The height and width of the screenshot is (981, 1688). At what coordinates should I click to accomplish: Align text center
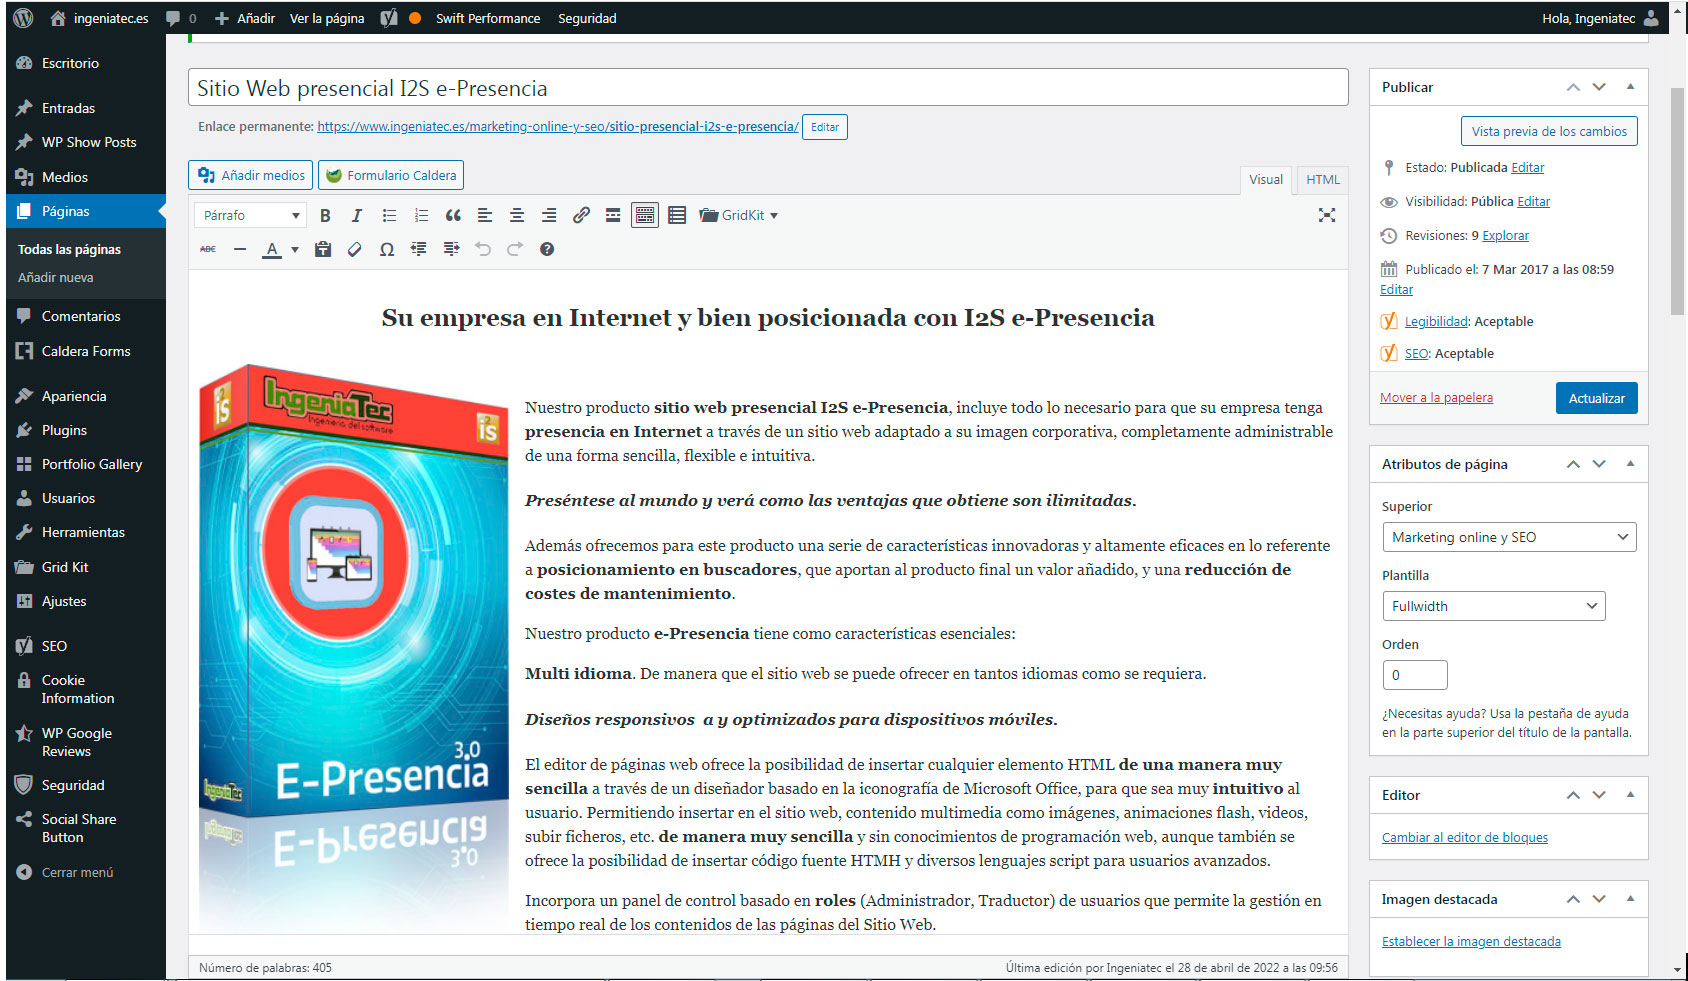(517, 215)
